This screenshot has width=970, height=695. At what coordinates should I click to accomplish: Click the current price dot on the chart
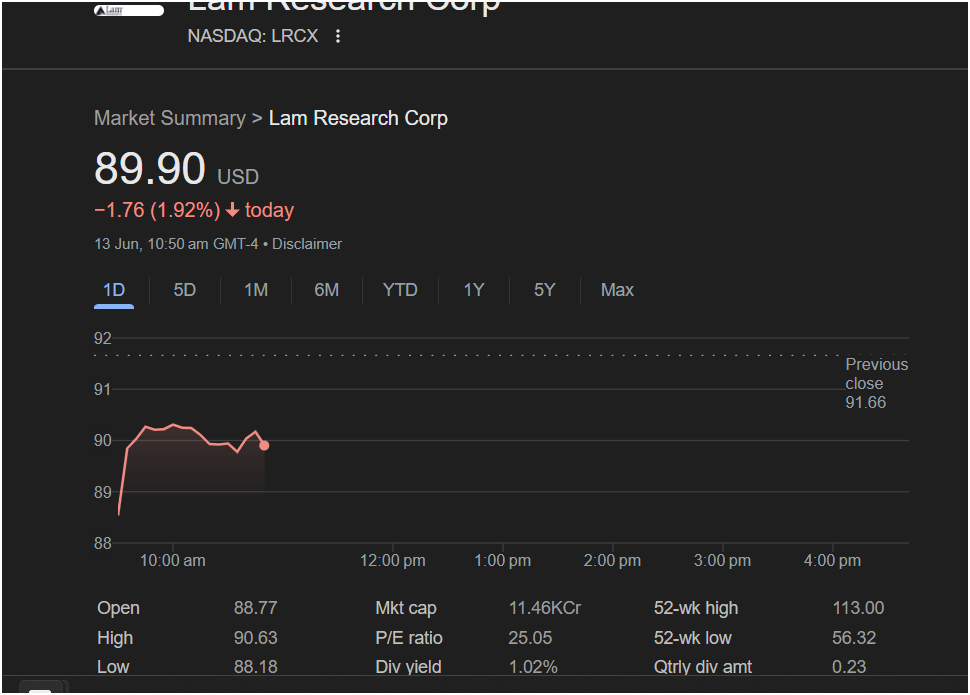coord(264,446)
